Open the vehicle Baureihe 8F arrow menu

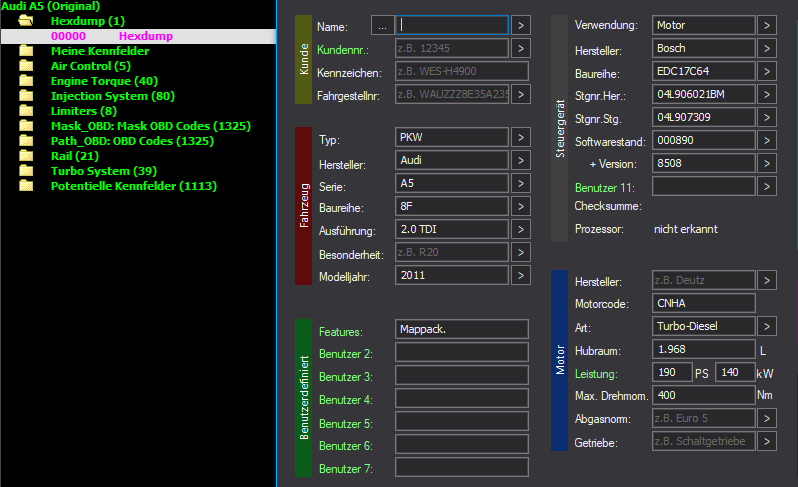coord(521,206)
